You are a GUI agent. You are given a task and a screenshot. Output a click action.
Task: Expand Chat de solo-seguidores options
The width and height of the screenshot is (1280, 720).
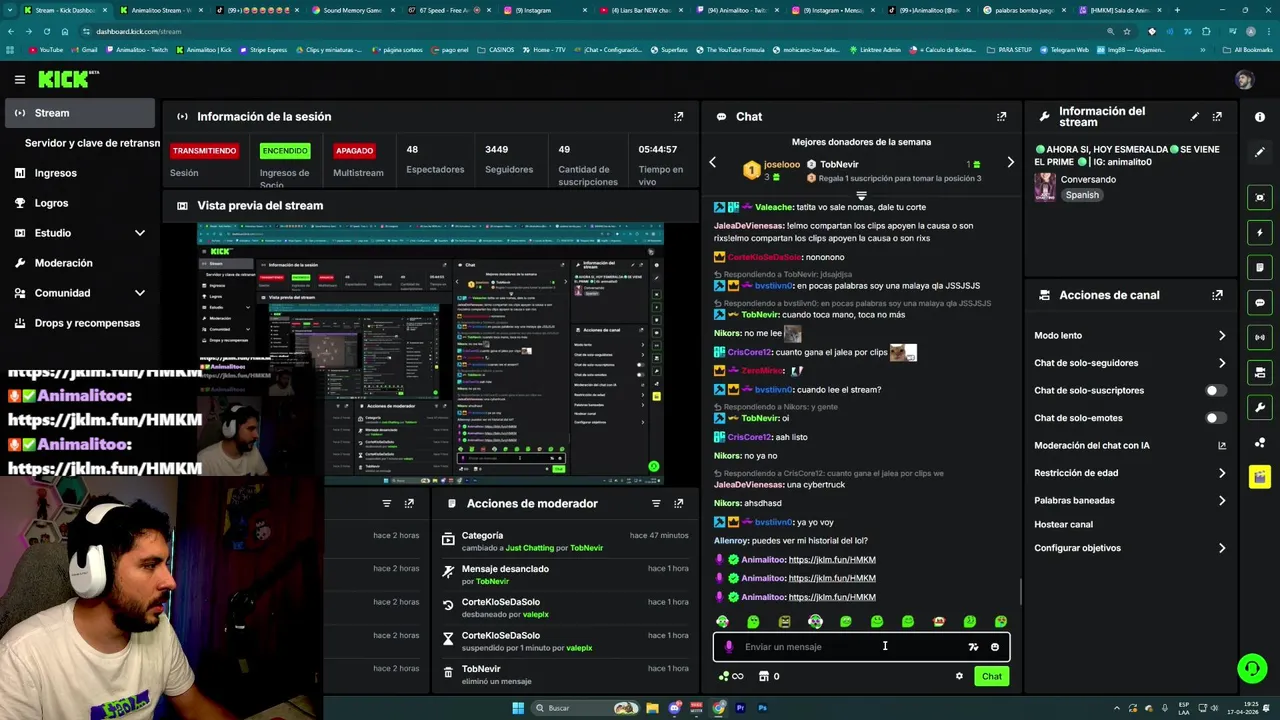(1221, 363)
